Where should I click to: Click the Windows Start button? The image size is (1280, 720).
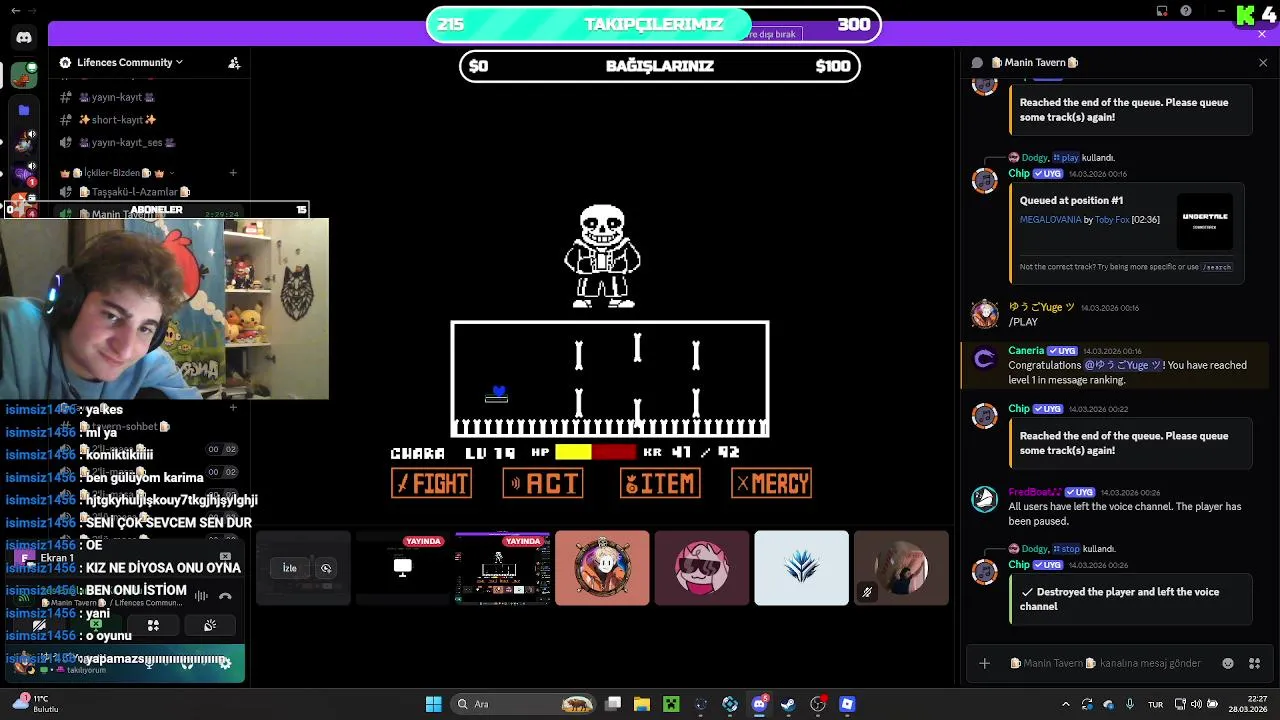point(433,704)
